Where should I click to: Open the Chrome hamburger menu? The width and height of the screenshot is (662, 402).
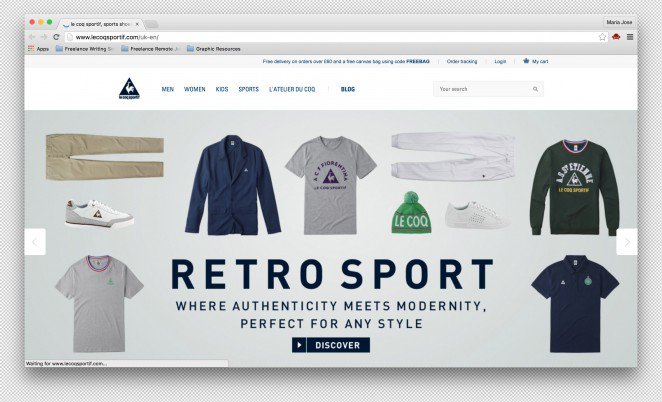[630, 37]
